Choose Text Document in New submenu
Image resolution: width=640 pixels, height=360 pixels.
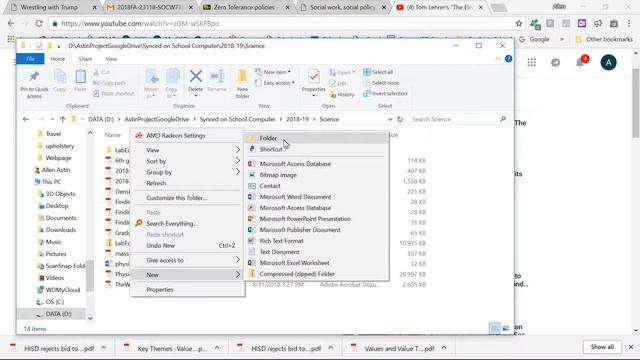click(x=316, y=252)
